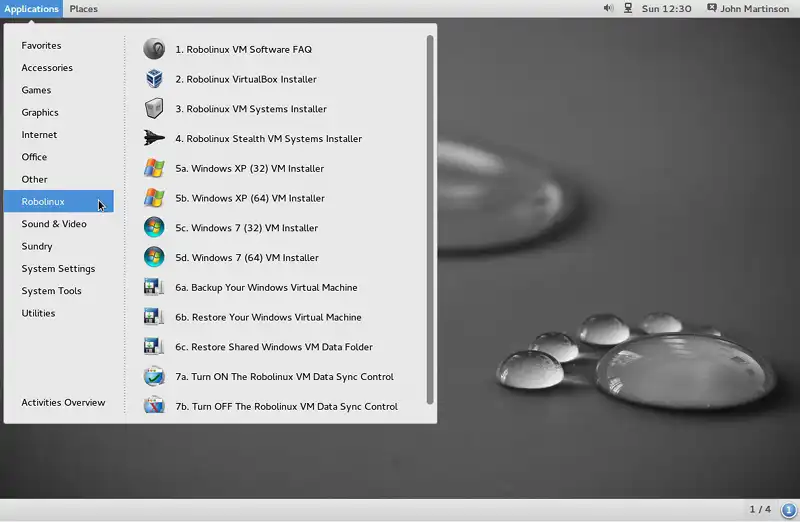The image size is (800, 522).
Task: Open the John Martinson user menu
Action: pyautogui.click(x=755, y=9)
